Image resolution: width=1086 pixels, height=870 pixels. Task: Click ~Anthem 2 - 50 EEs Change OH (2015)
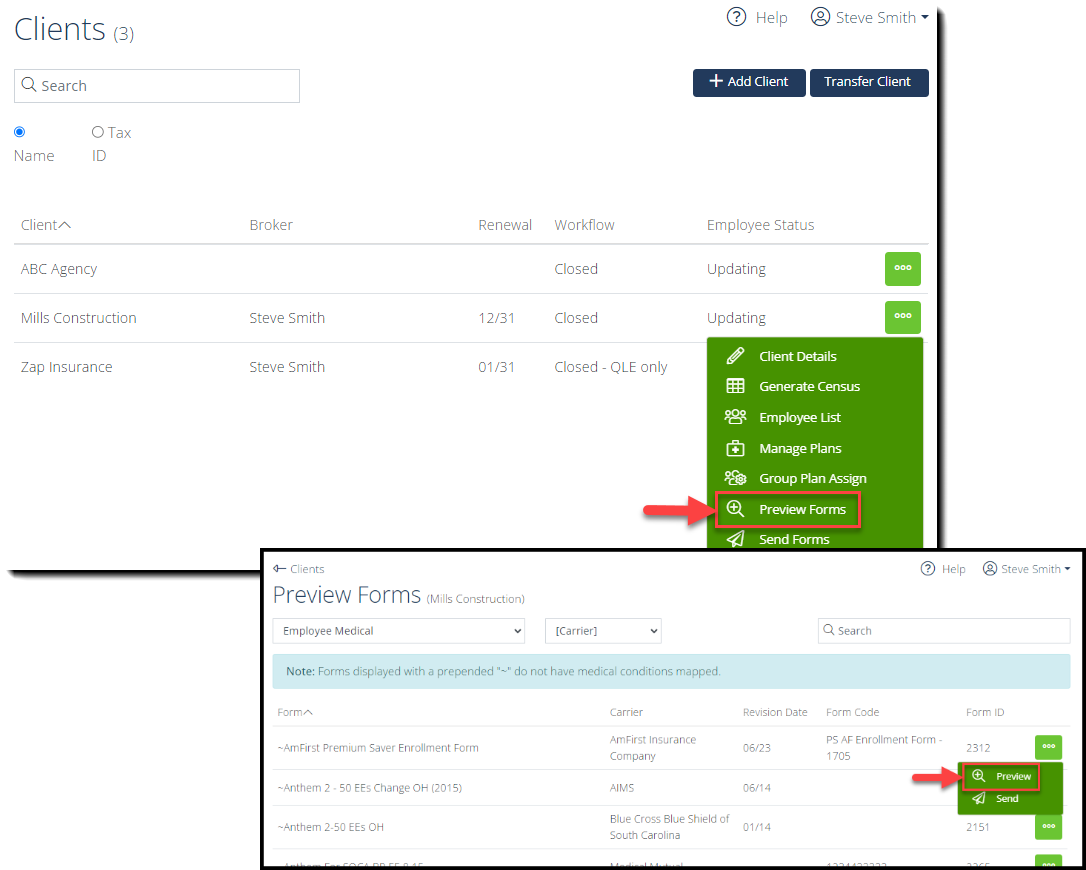pyautogui.click(x=369, y=788)
